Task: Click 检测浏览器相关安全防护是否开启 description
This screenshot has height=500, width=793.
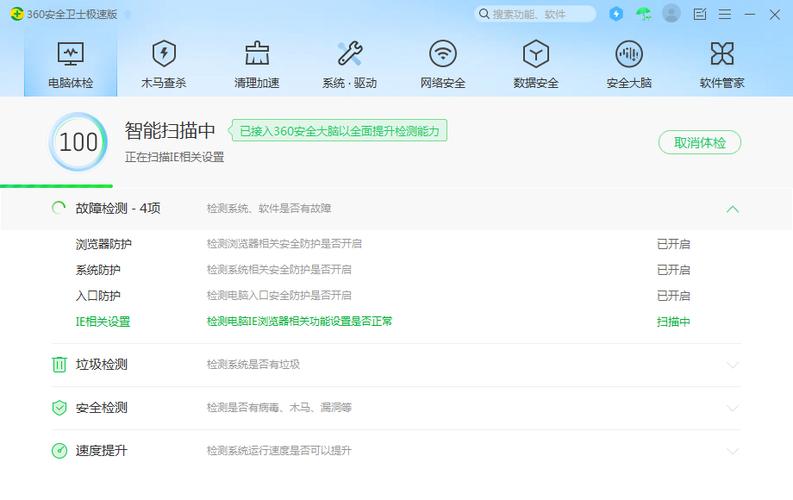Action: click(x=284, y=244)
